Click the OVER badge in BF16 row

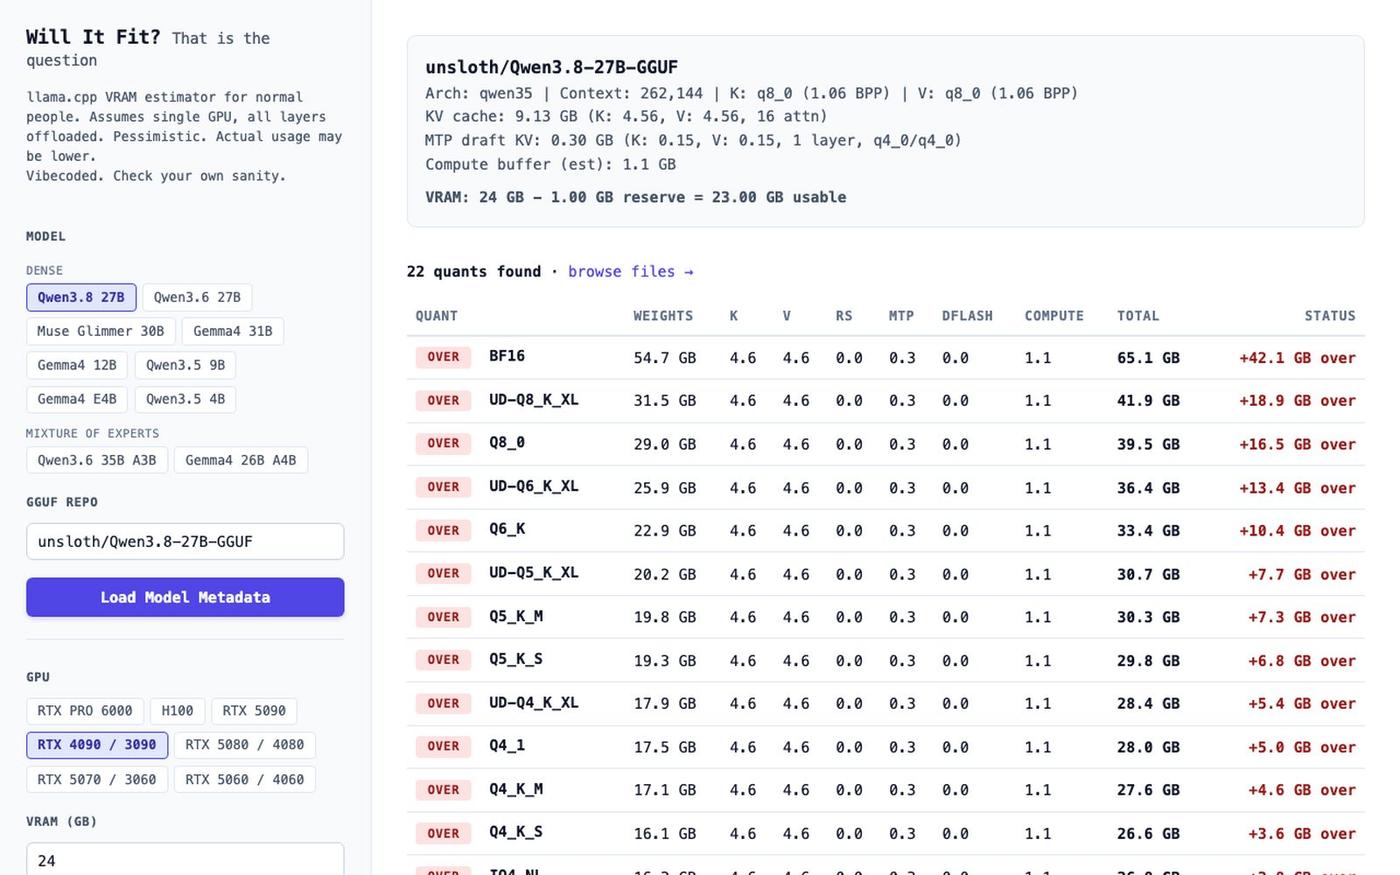coord(443,357)
